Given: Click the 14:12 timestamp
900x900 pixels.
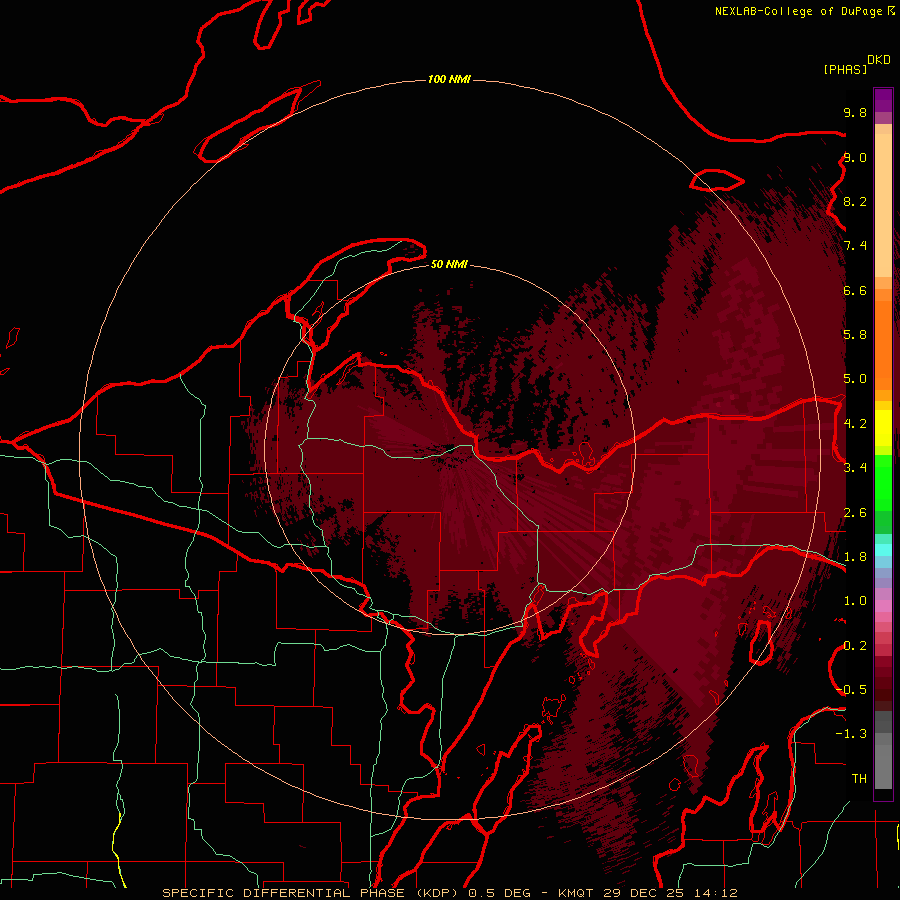Looking at the screenshot, I should tap(715, 893).
